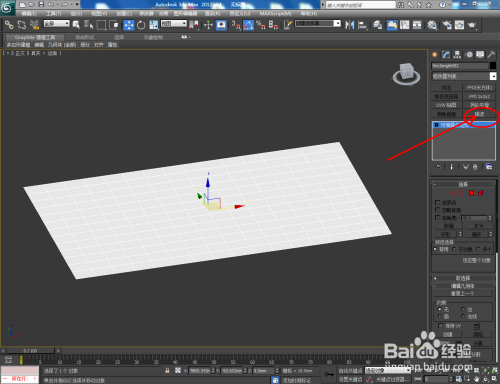The height and width of the screenshot is (384, 500).
Task: Click the Mirror tool icon
Action: coord(350,25)
